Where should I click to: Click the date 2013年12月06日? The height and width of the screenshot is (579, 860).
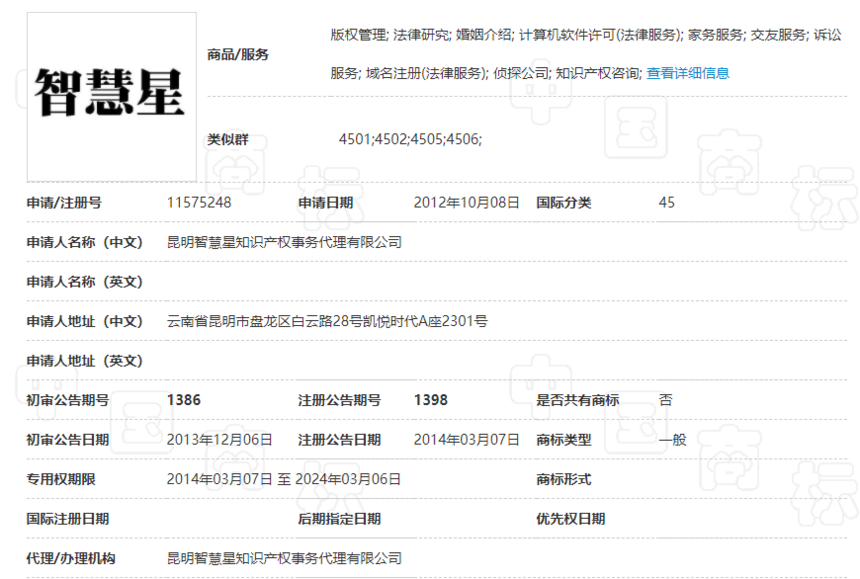pyautogui.click(x=219, y=440)
